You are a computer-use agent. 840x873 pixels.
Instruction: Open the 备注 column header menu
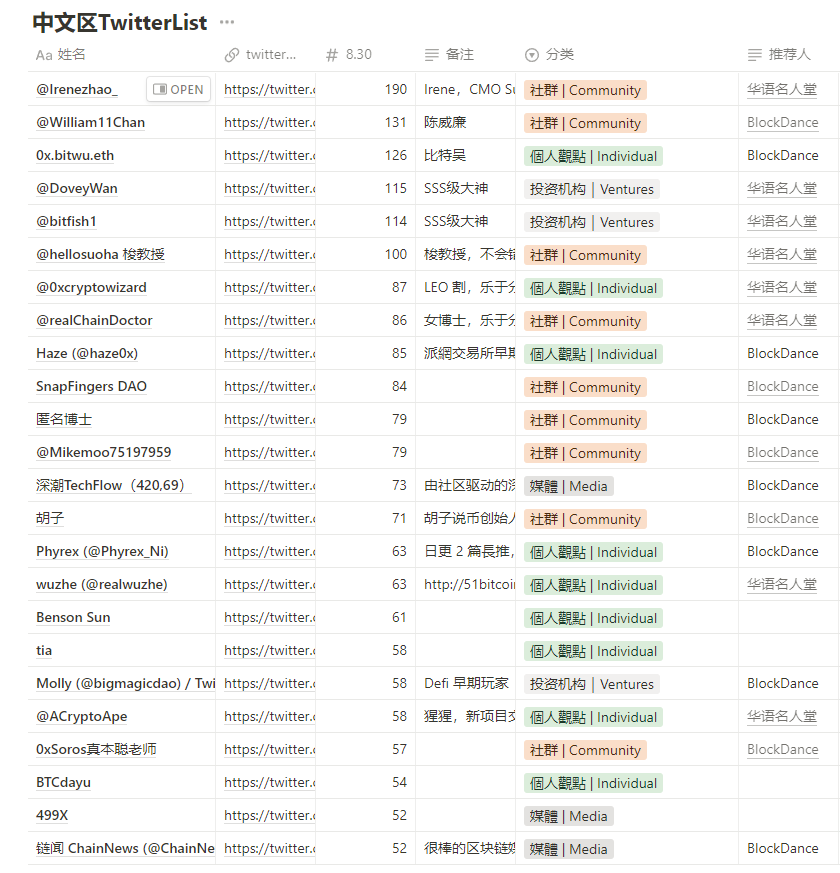point(465,55)
